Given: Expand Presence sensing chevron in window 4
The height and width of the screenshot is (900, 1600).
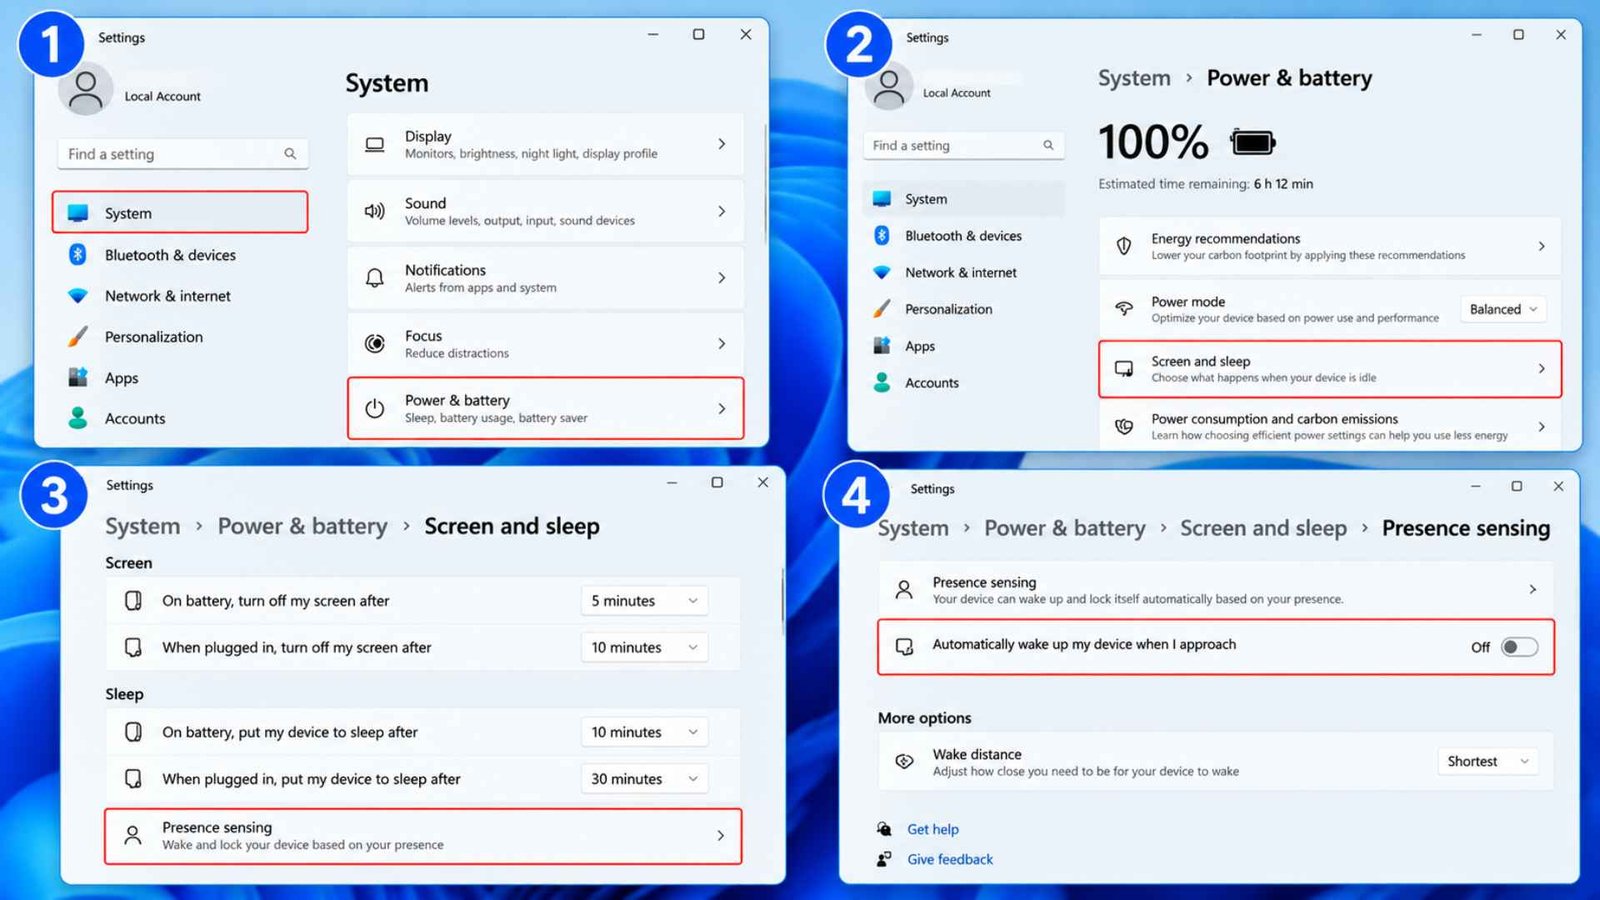Looking at the screenshot, I should (1533, 589).
